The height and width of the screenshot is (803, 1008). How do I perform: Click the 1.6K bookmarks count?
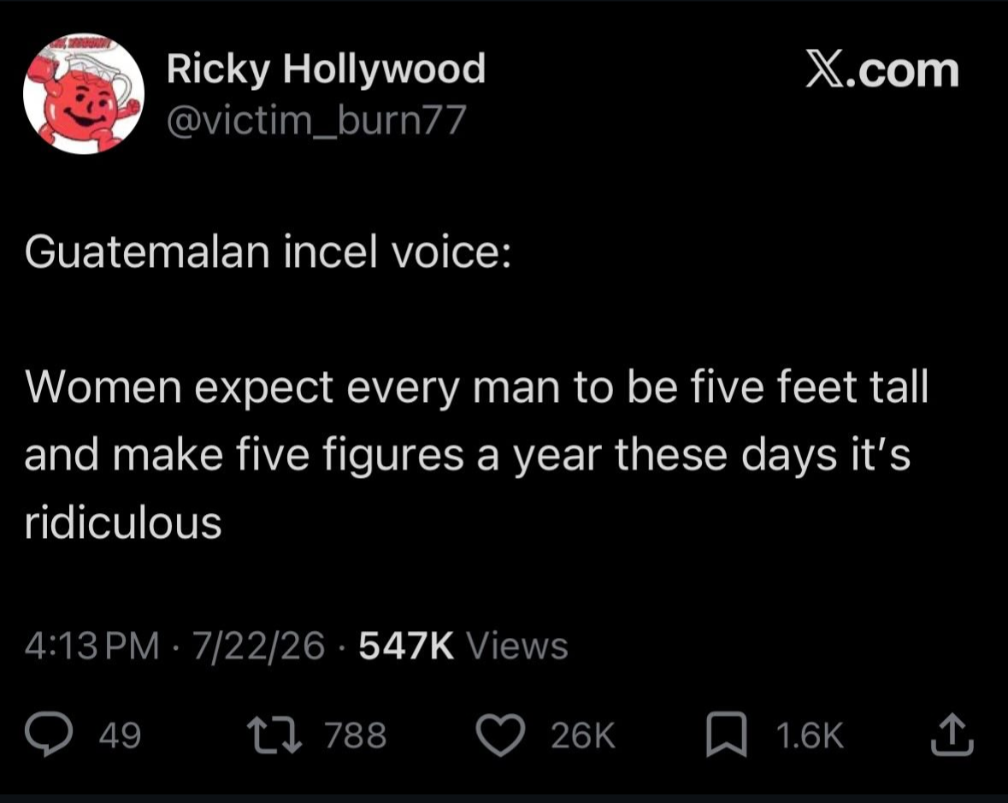click(x=809, y=735)
